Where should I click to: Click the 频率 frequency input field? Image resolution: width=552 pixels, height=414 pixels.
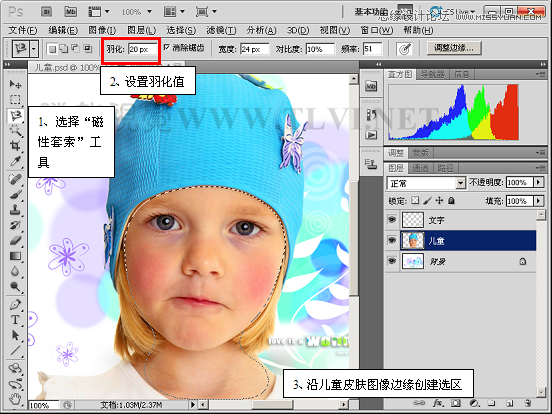pyautogui.click(x=372, y=49)
